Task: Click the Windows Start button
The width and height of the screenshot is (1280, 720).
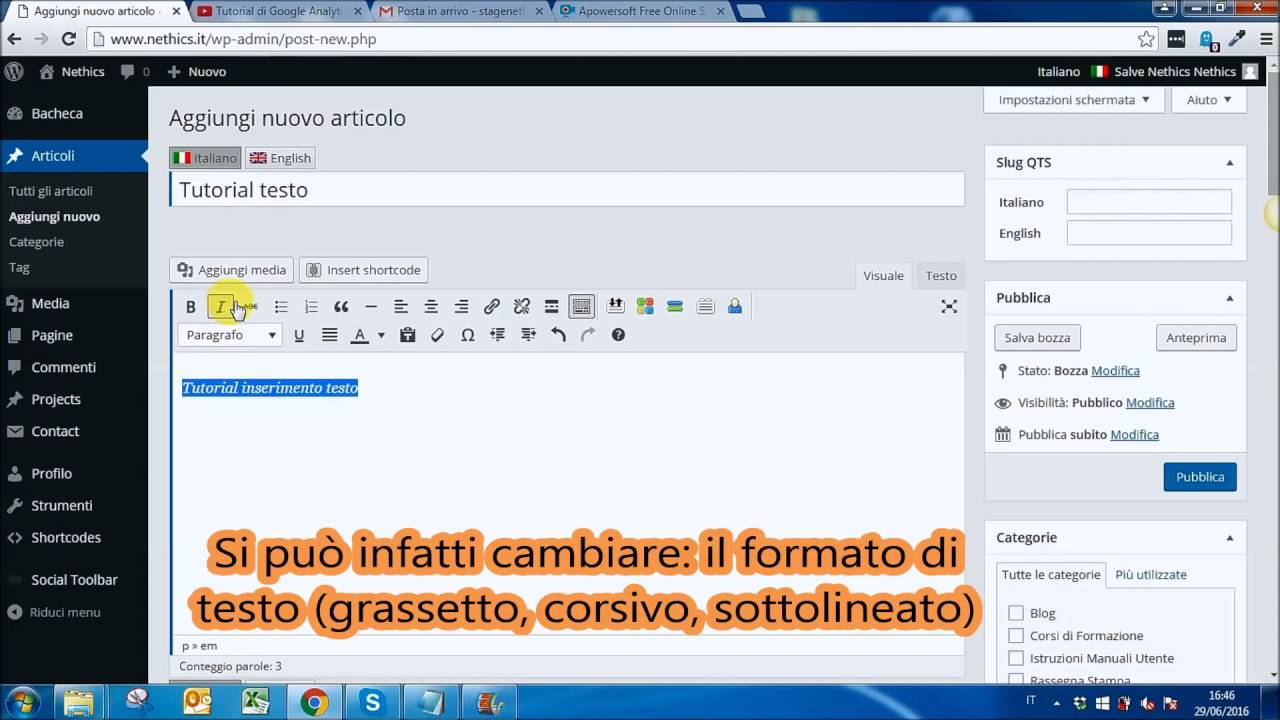Action: click(22, 701)
